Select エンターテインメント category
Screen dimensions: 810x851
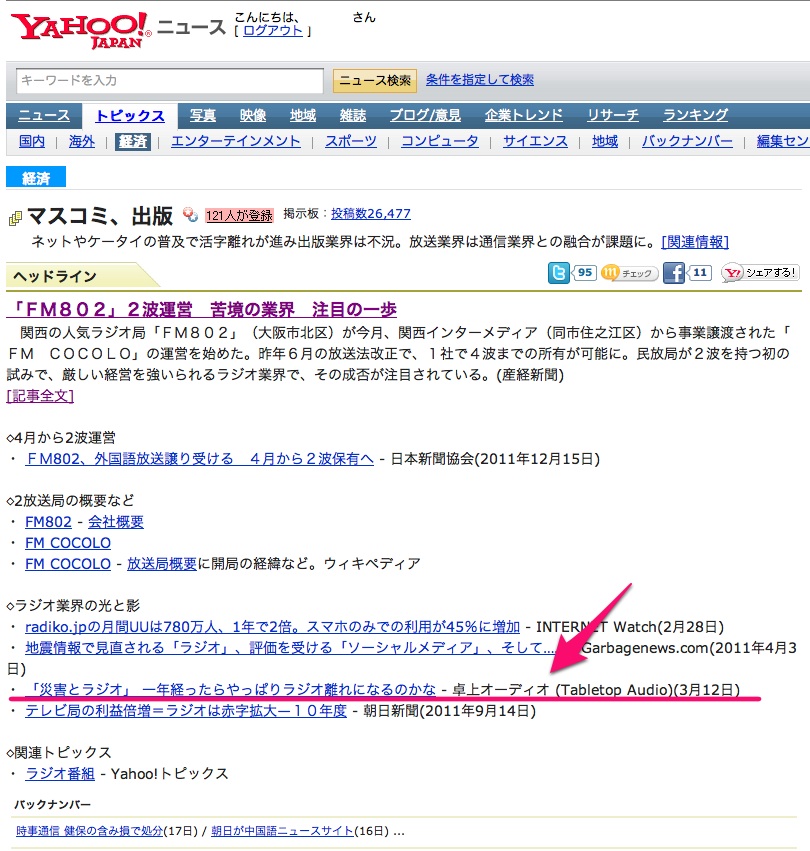click(236, 141)
